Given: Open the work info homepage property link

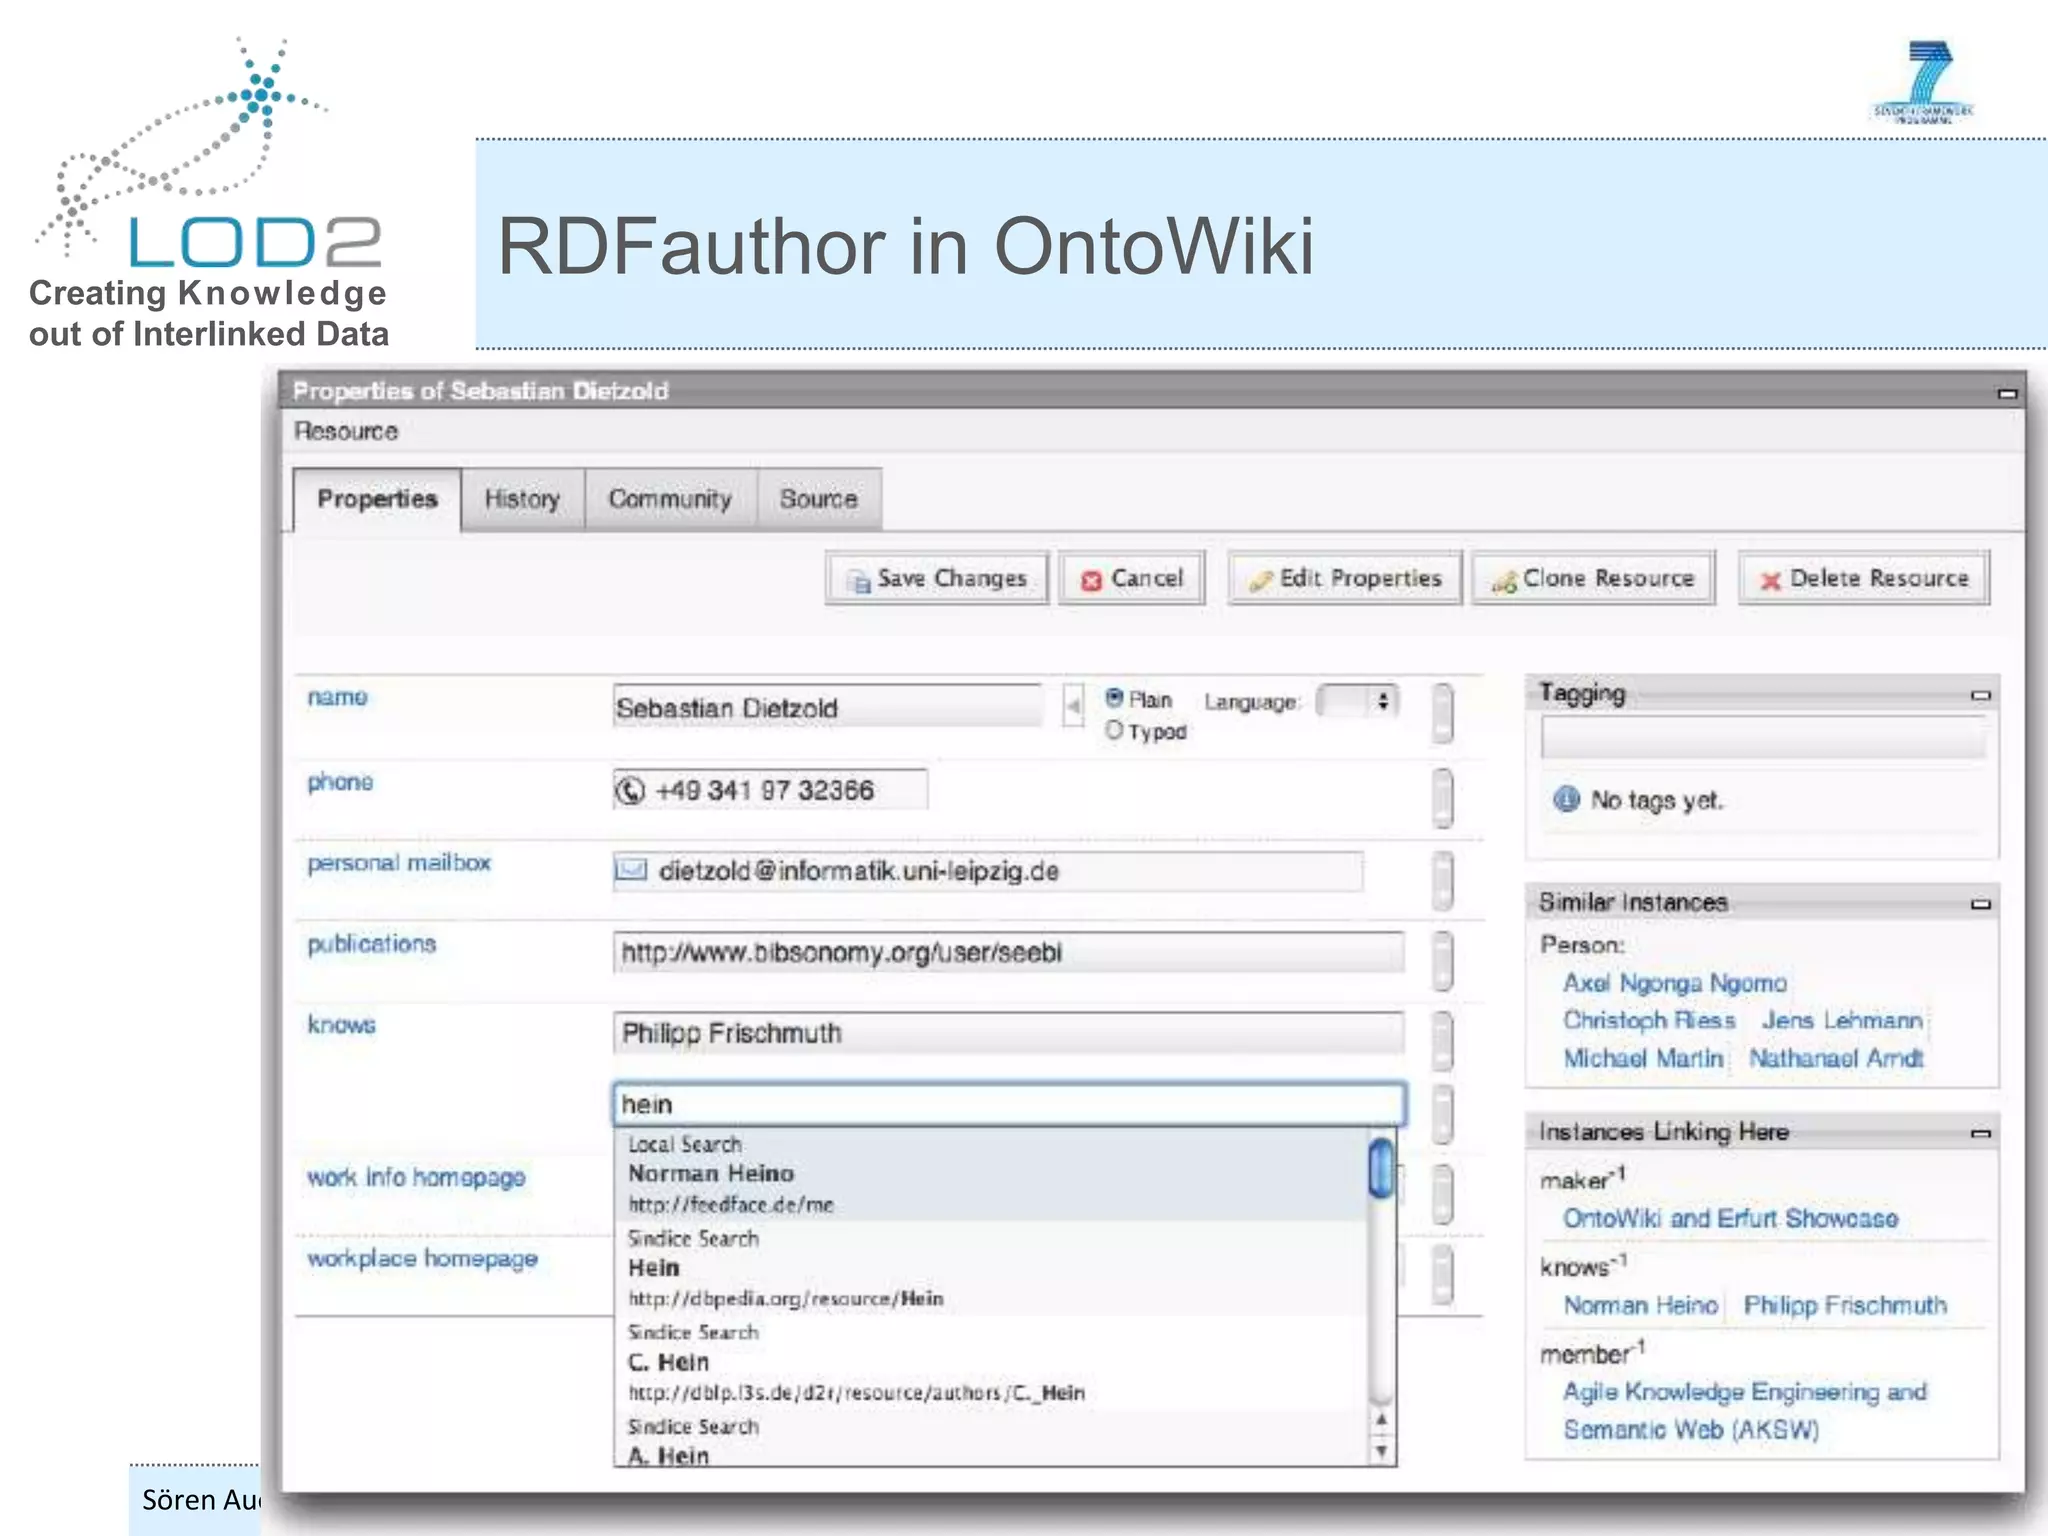Looking at the screenshot, I should [416, 1178].
